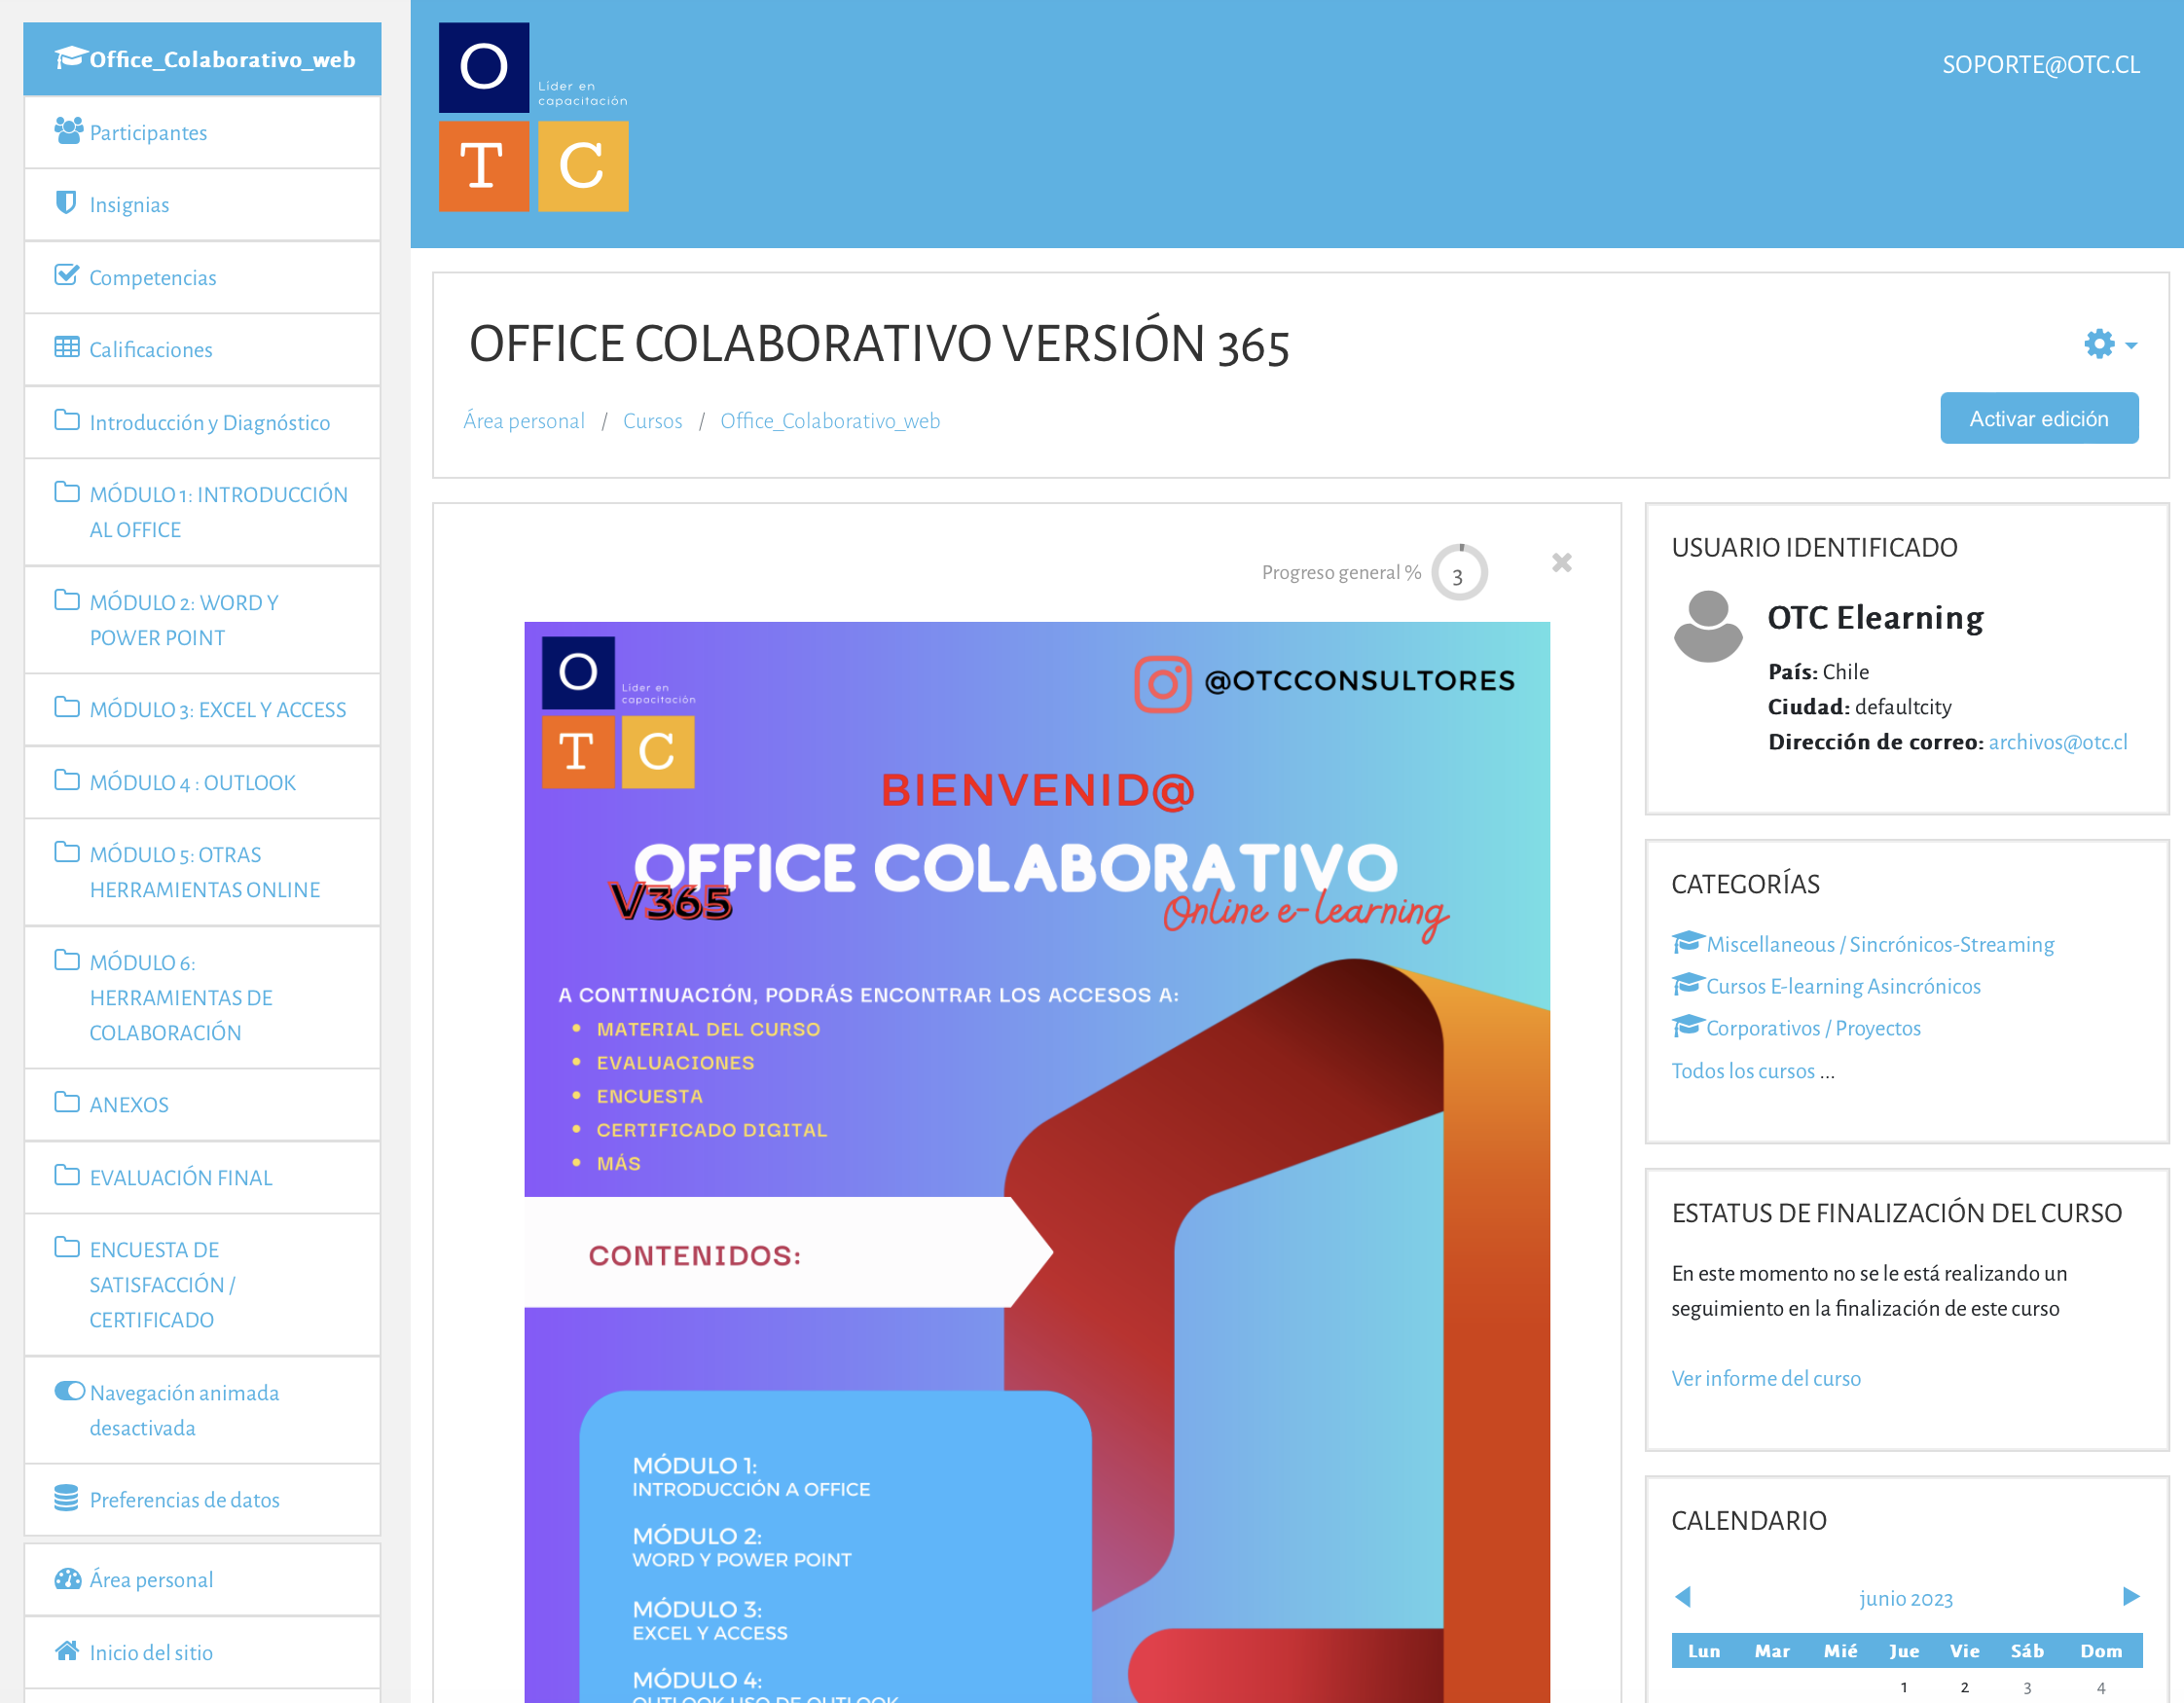2184x1703 pixels.
Task: Click the folder icon for MÓDULO 2
Action: (67, 600)
